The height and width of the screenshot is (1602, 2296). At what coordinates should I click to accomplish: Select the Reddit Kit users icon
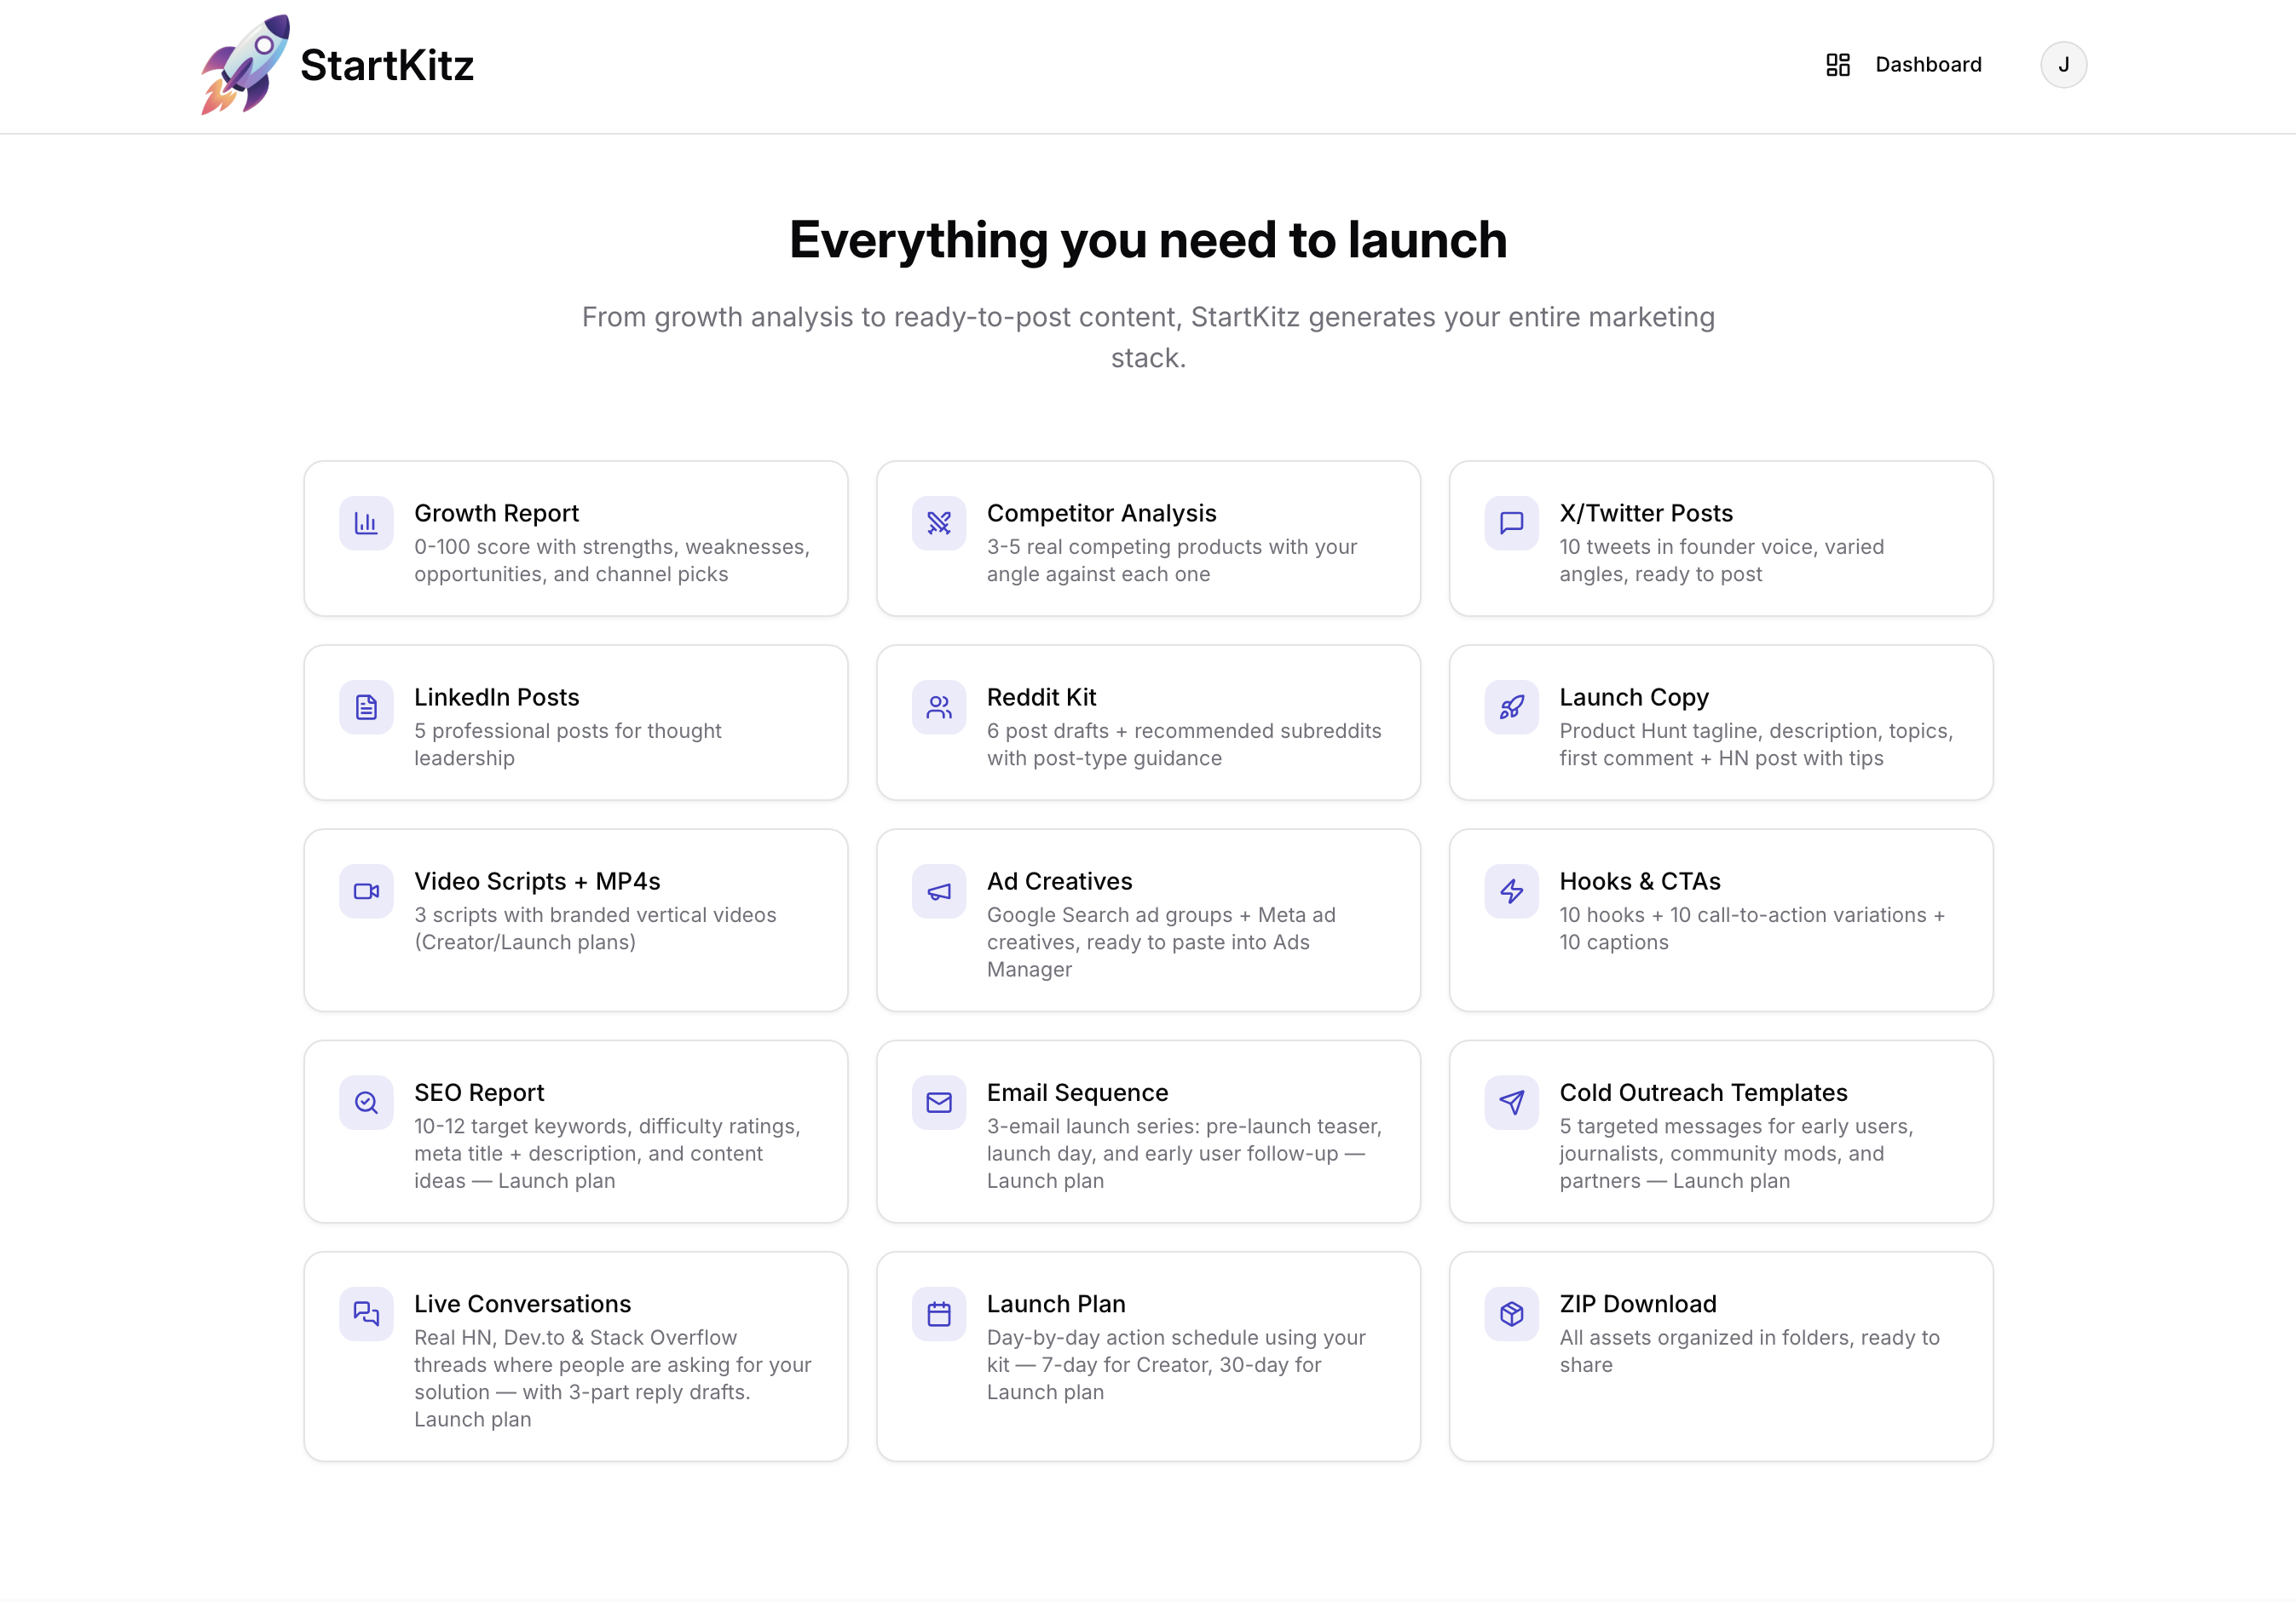click(939, 706)
